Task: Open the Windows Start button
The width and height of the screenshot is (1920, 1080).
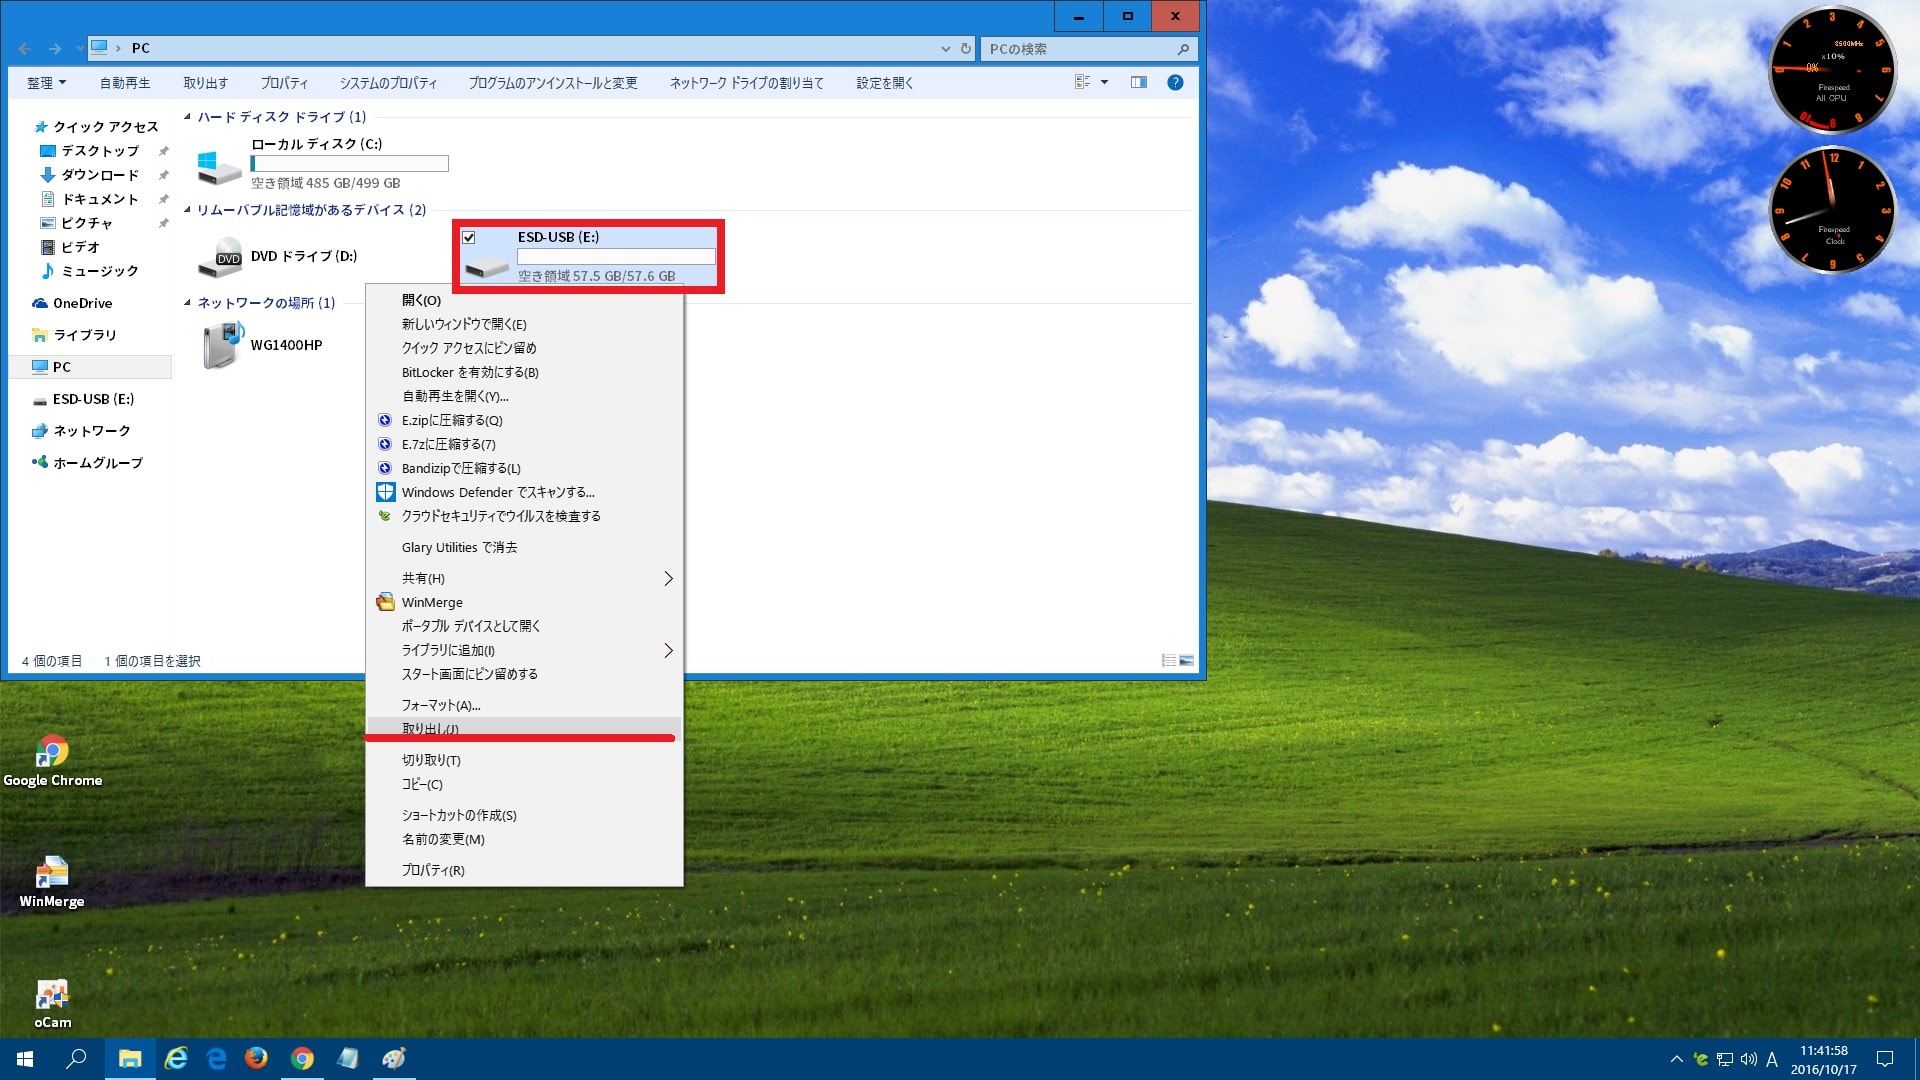Action: pyautogui.click(x=26, y=1059)
